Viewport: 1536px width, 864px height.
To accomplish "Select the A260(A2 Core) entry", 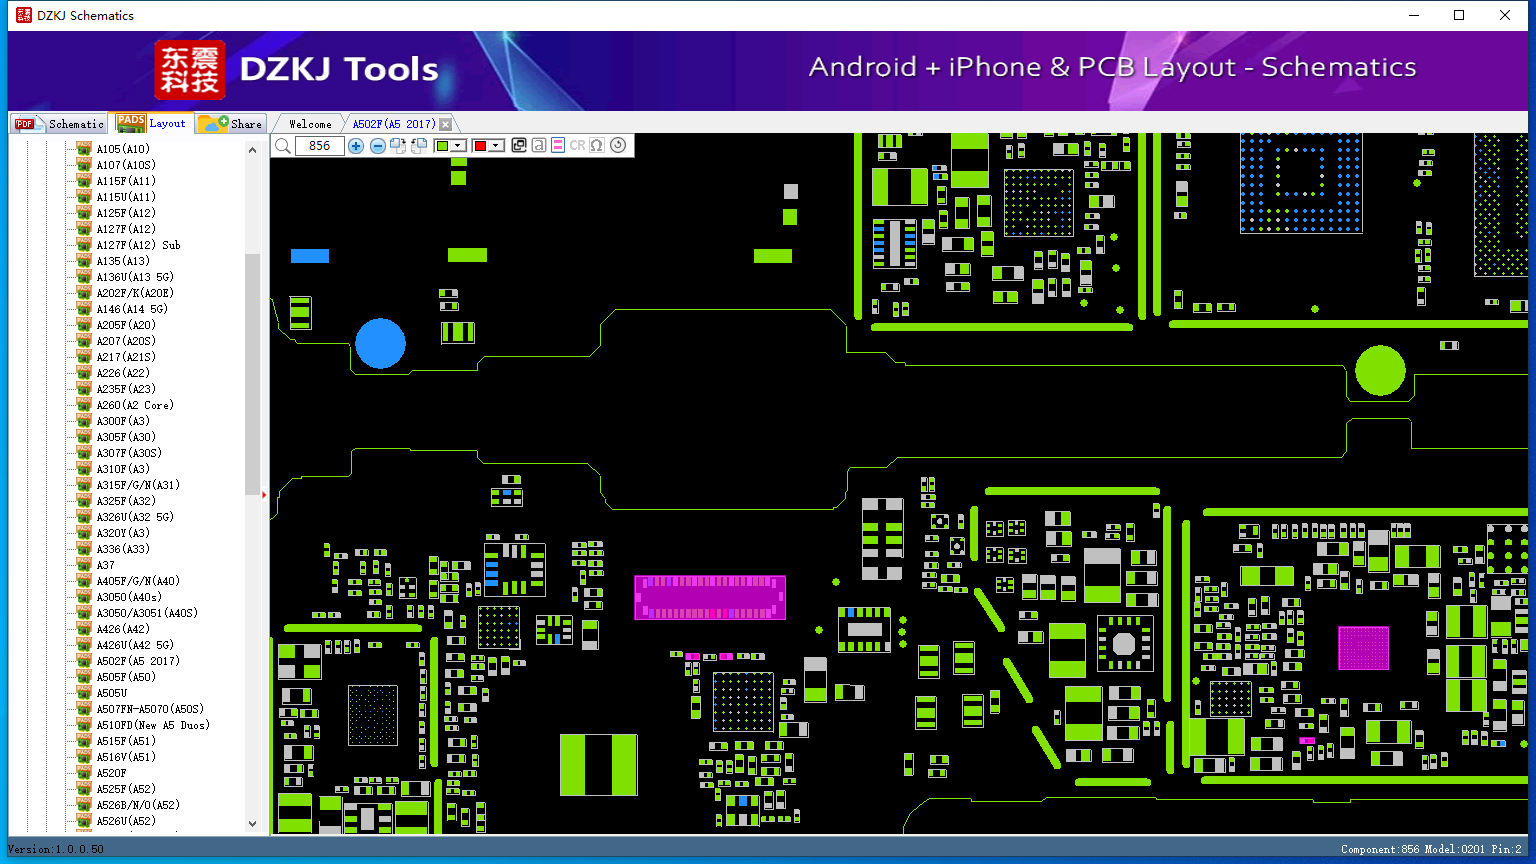I will (135, 405).
